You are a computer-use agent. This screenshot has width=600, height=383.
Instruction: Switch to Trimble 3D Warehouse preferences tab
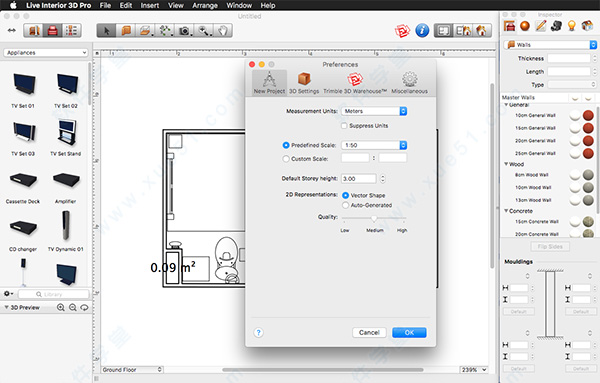355,83
